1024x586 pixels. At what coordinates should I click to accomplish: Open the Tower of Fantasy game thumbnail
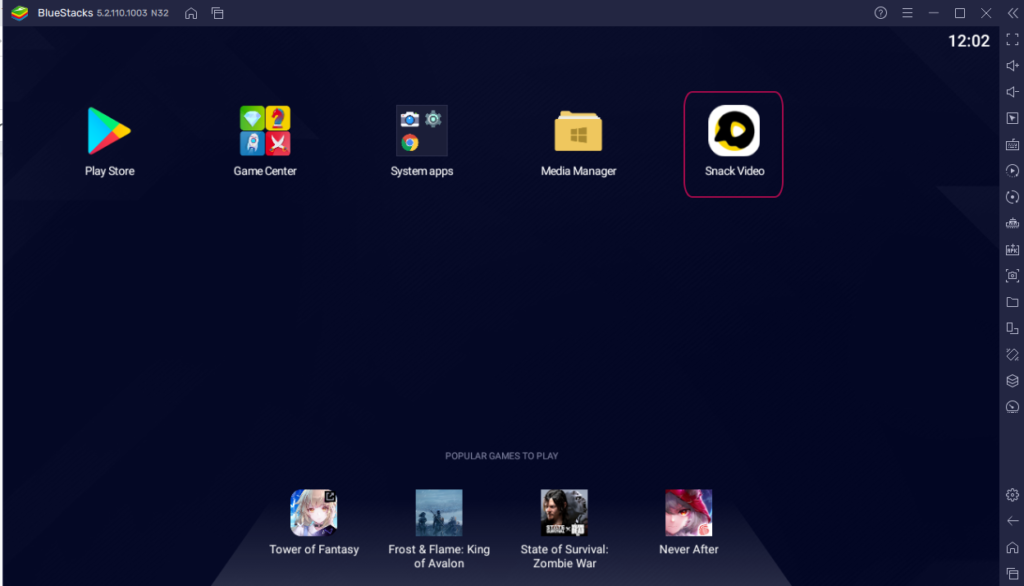click(314, 512)
